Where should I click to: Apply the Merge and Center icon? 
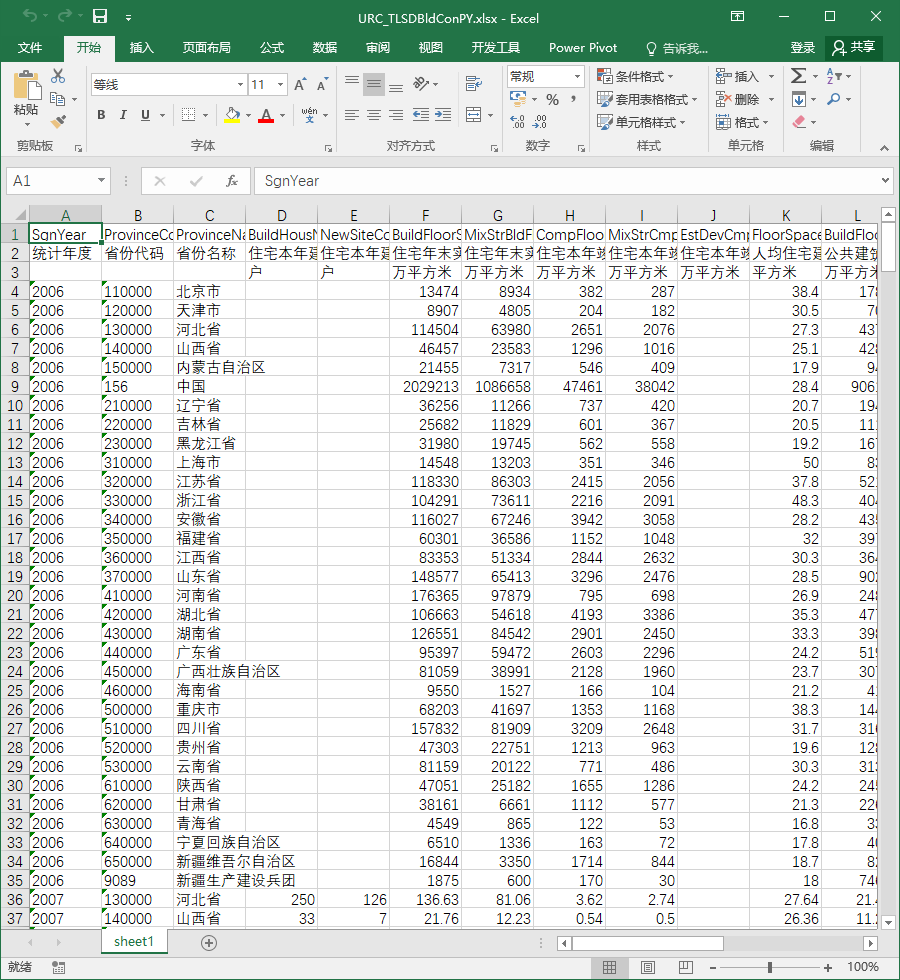click(474, 115)
